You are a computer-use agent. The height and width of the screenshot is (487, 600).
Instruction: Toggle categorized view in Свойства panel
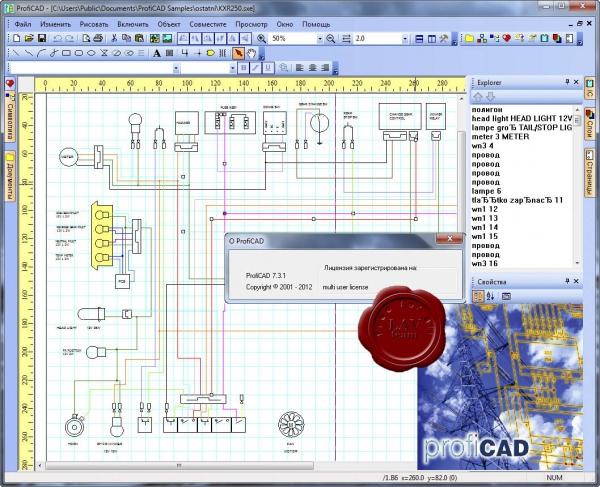tap(478, 296)
